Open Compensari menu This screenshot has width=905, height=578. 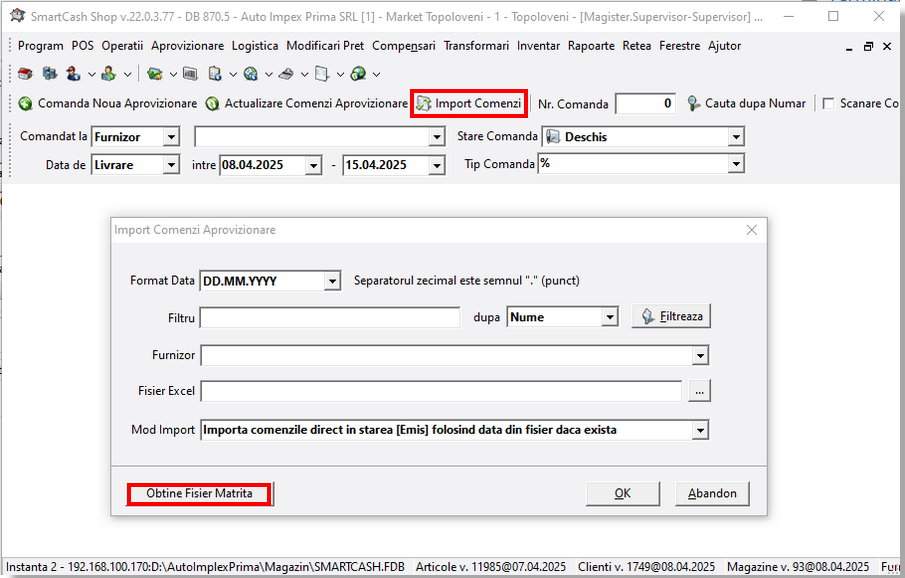(403, 46)
